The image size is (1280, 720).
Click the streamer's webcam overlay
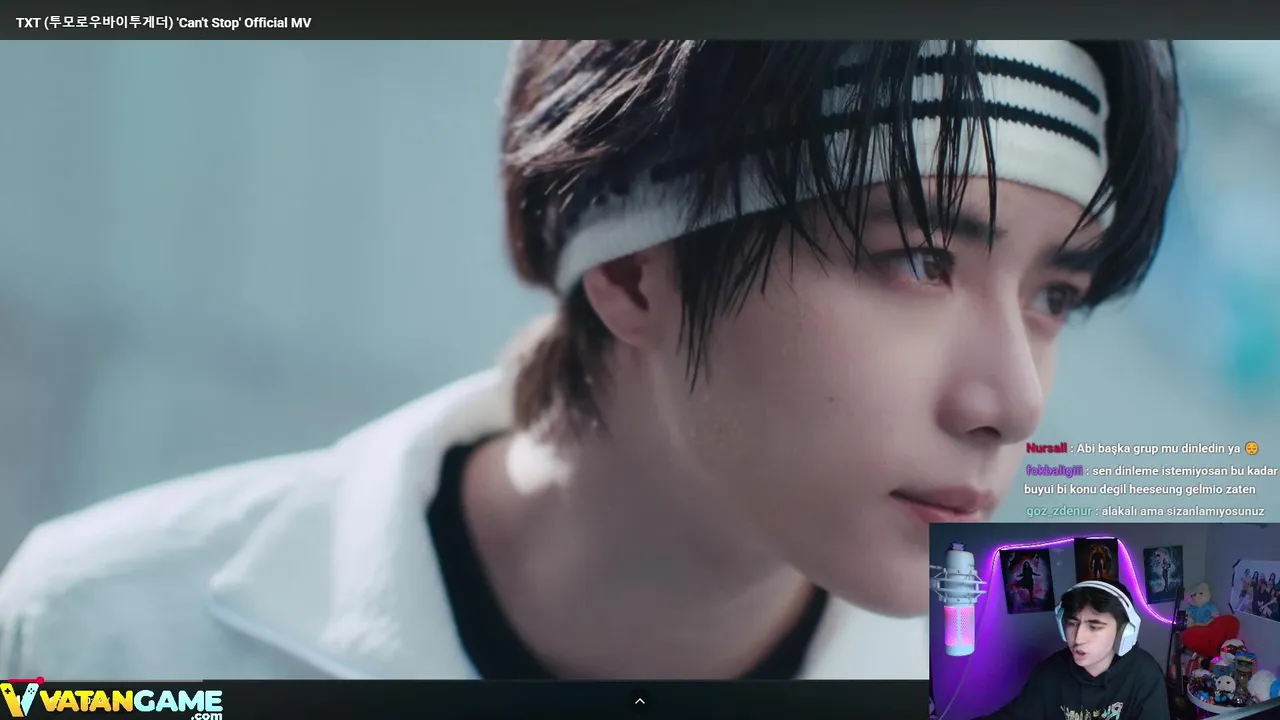click(x=1104, y=621)
